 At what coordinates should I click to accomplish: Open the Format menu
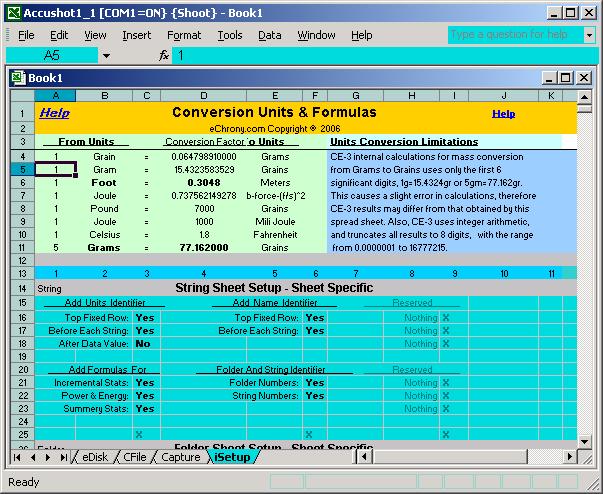tap(184, 35)
